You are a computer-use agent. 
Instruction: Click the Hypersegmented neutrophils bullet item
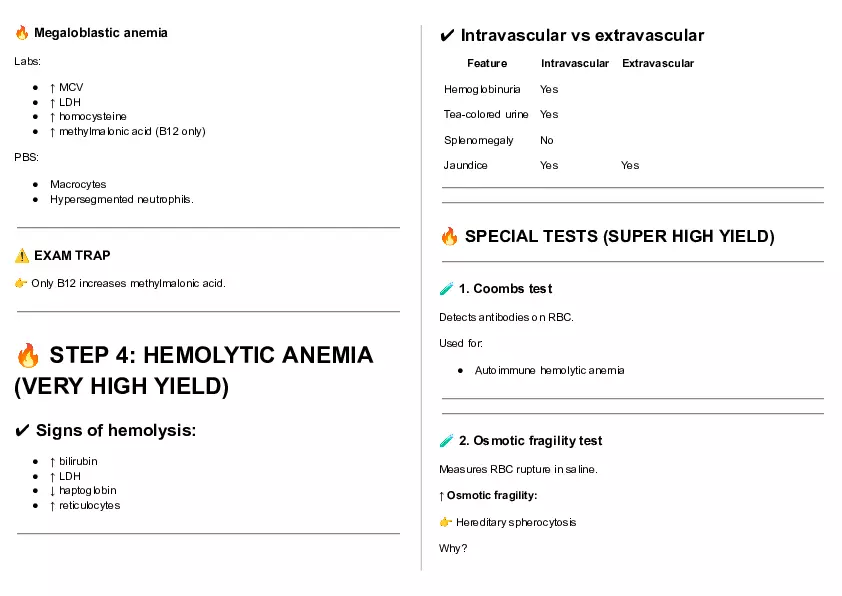(121, 199)
